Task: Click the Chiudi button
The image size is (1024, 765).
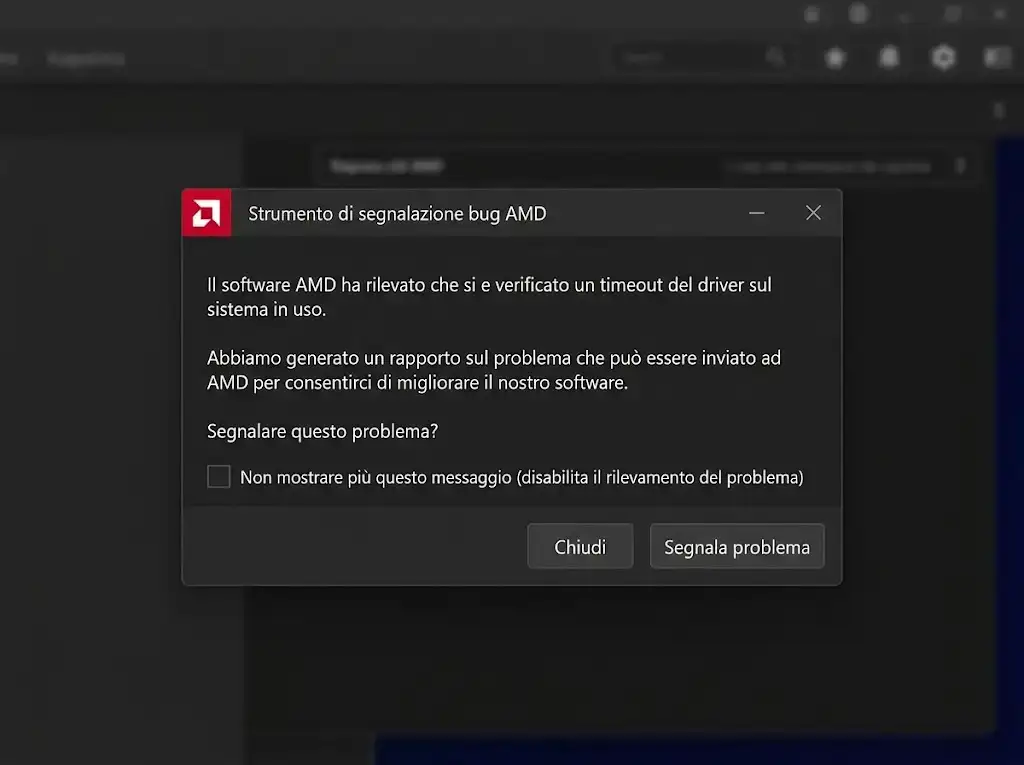Action: coord(580,546)
